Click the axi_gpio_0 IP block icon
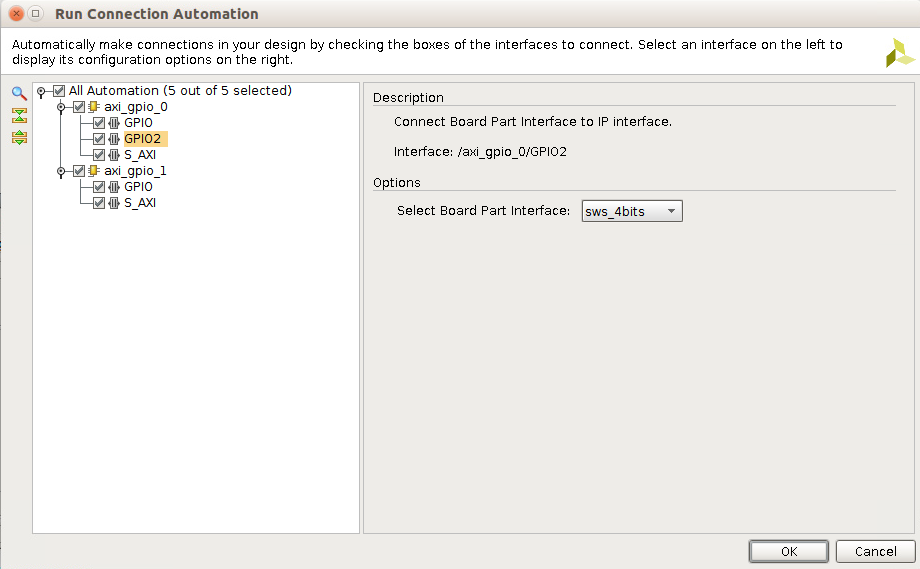The width and height of the screenshot is (920, 569). (93, 107)
